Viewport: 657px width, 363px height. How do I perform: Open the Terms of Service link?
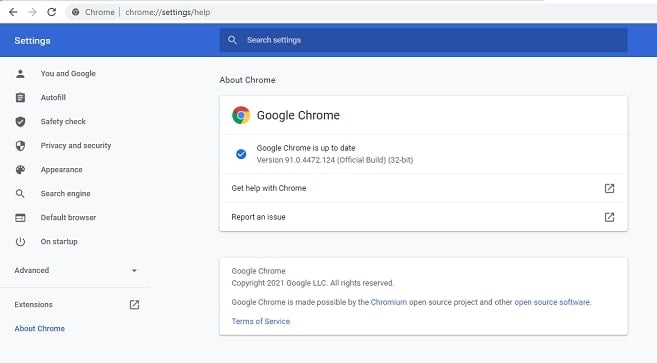point(261,321)
